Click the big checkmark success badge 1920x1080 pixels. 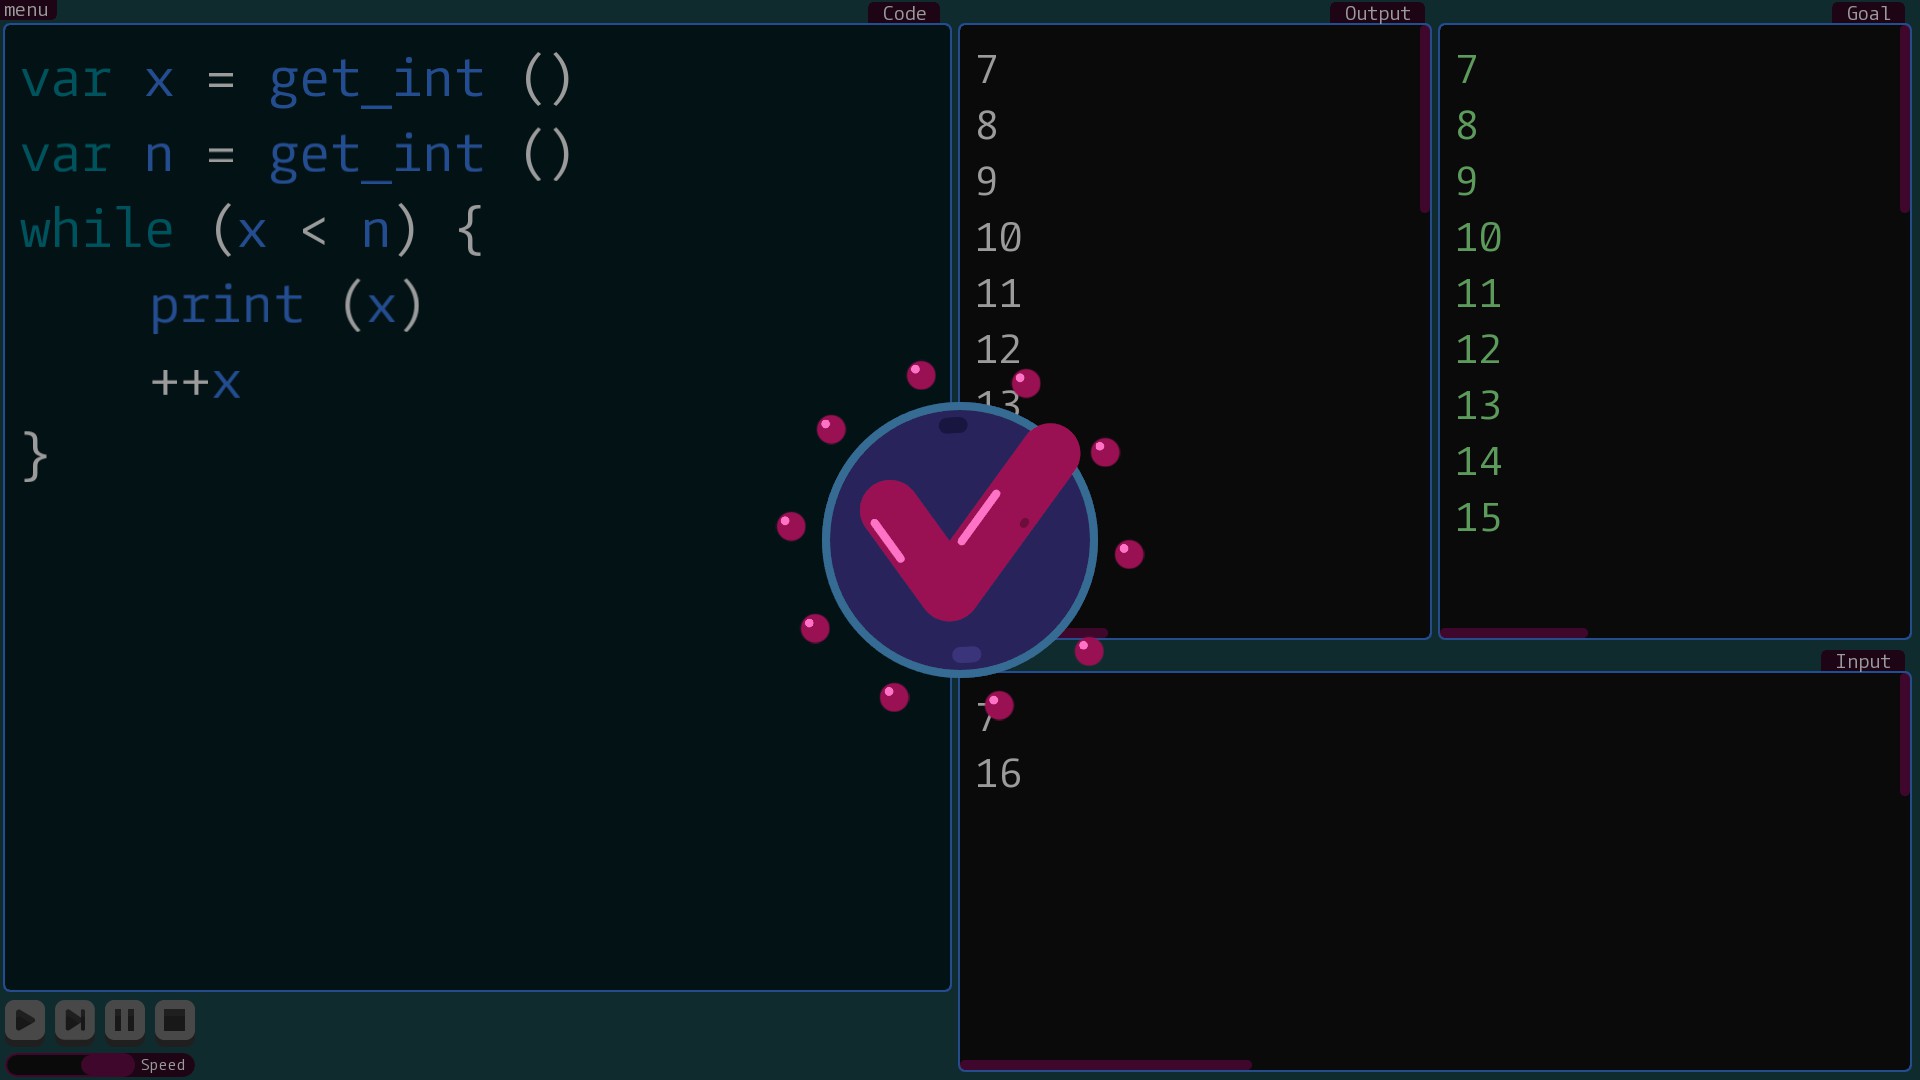pyautogui.click(x=959, y=540)
